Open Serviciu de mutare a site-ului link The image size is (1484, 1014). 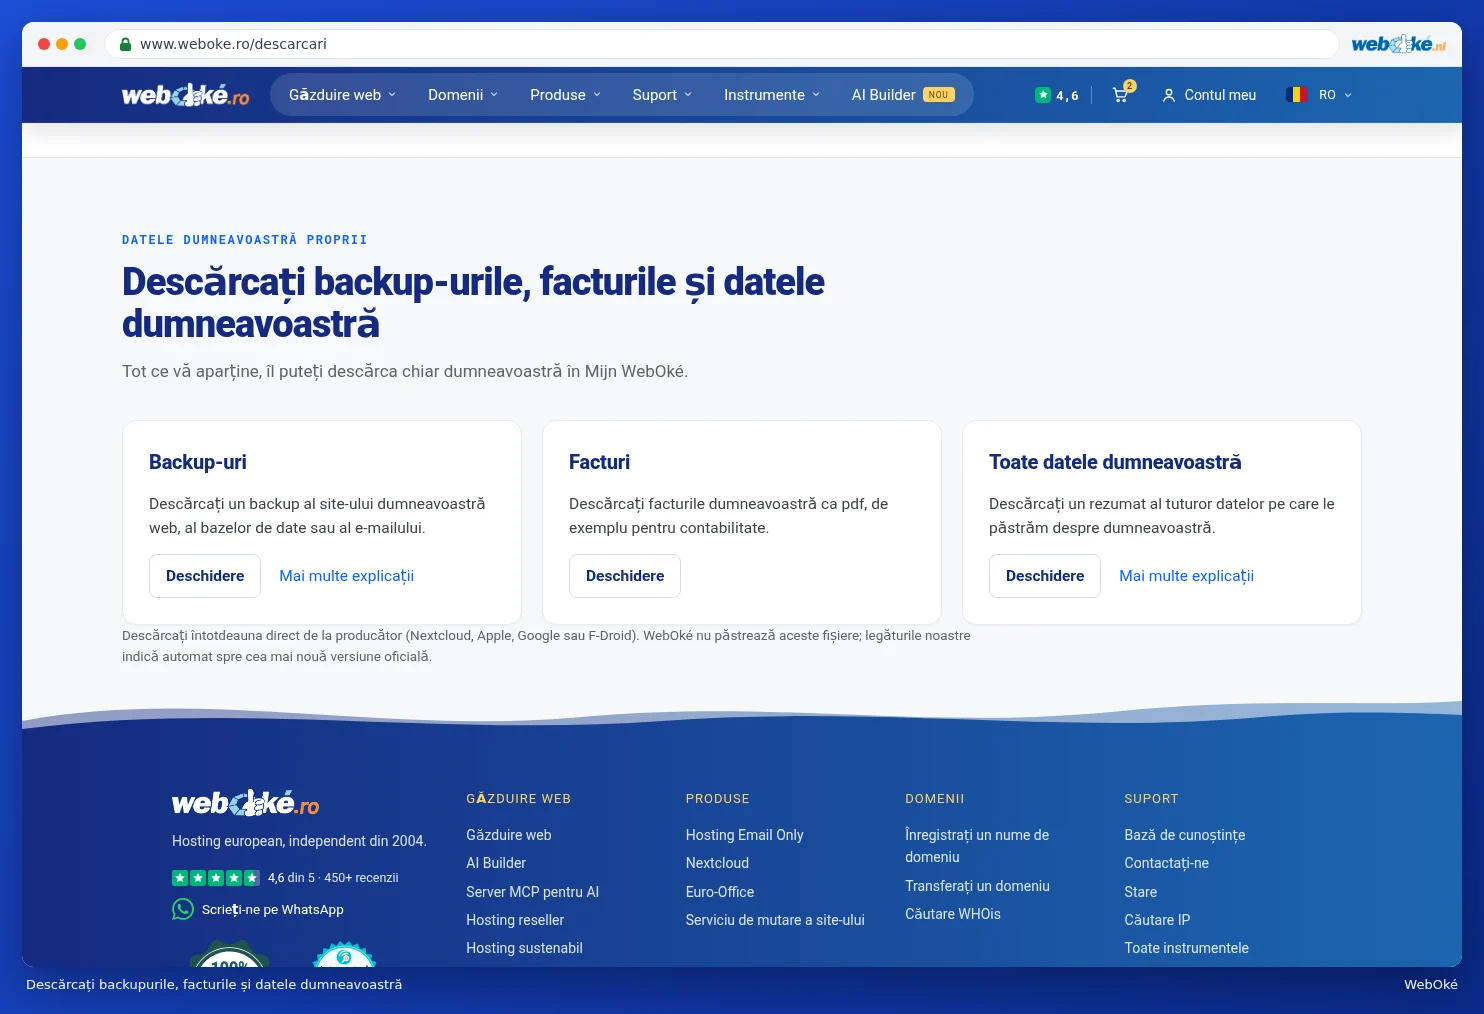pos(775,920)
